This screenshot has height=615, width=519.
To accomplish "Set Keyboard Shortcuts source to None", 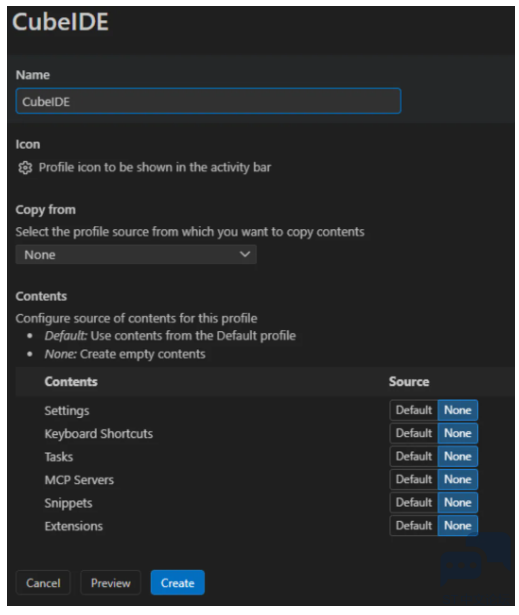I will tap(457, 433).
